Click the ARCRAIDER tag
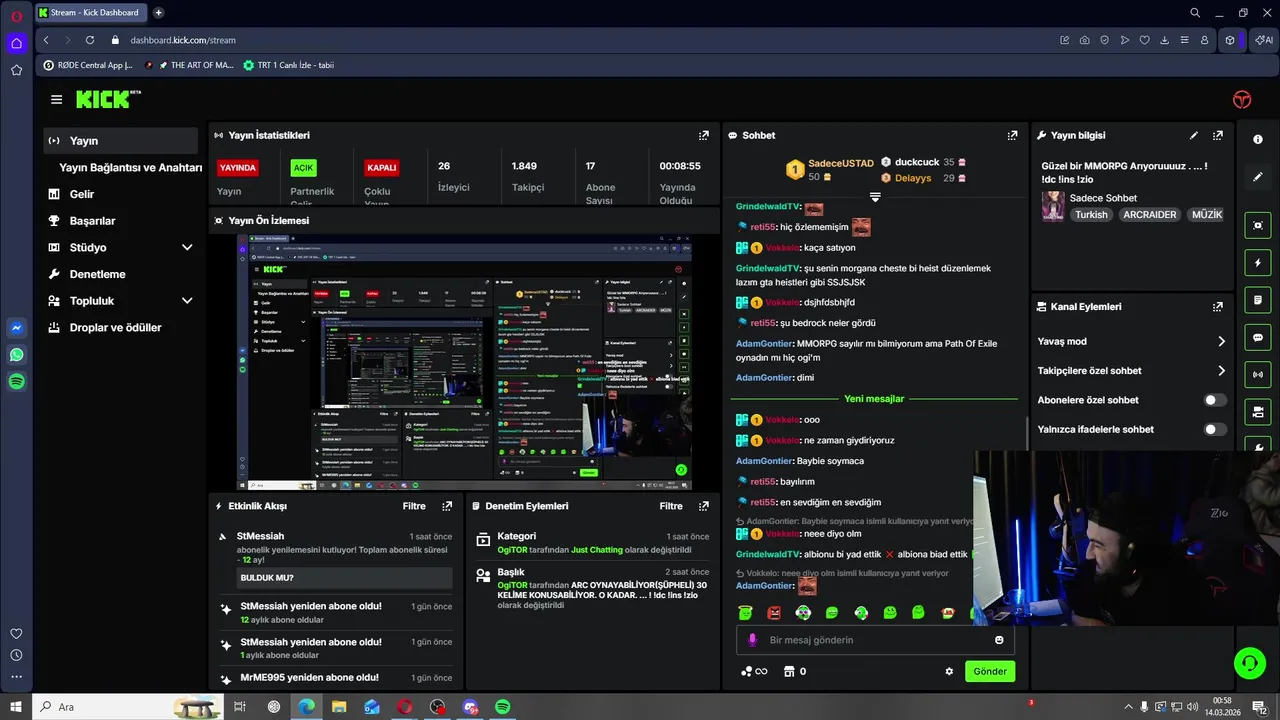The width and height of the screenshot is (1280, 720). [1149, 215]
